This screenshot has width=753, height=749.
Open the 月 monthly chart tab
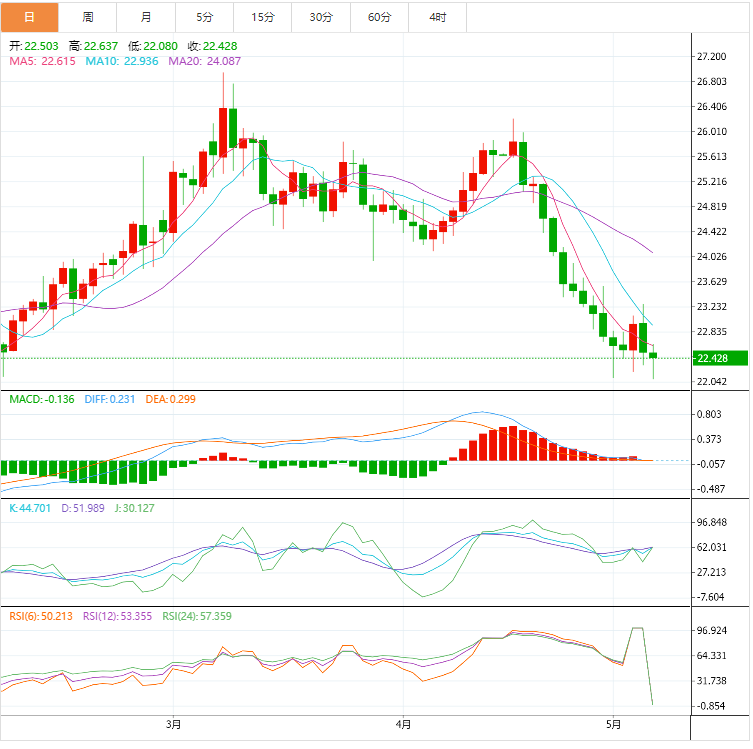[147, 17]
